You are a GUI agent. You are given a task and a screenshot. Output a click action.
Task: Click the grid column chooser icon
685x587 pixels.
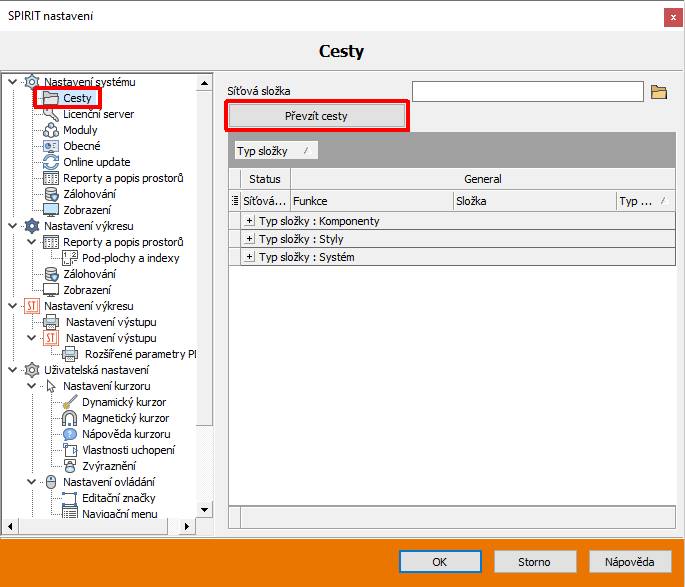(x=235, y=201)
